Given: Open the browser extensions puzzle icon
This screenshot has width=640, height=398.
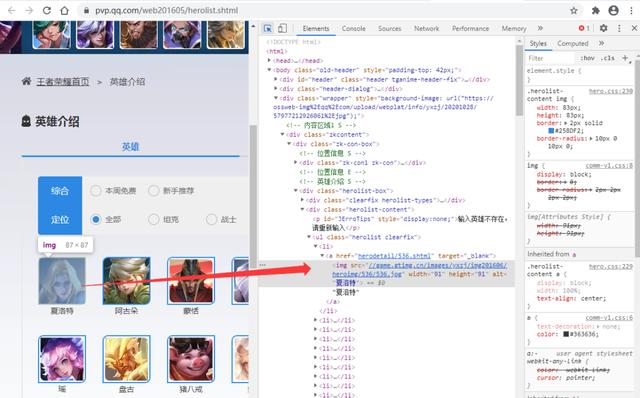Looking at the screenshot, I should pos(596,11).
